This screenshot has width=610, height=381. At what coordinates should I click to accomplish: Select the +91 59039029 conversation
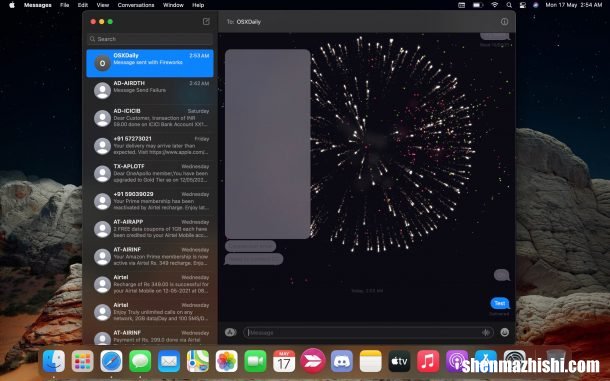150,201
